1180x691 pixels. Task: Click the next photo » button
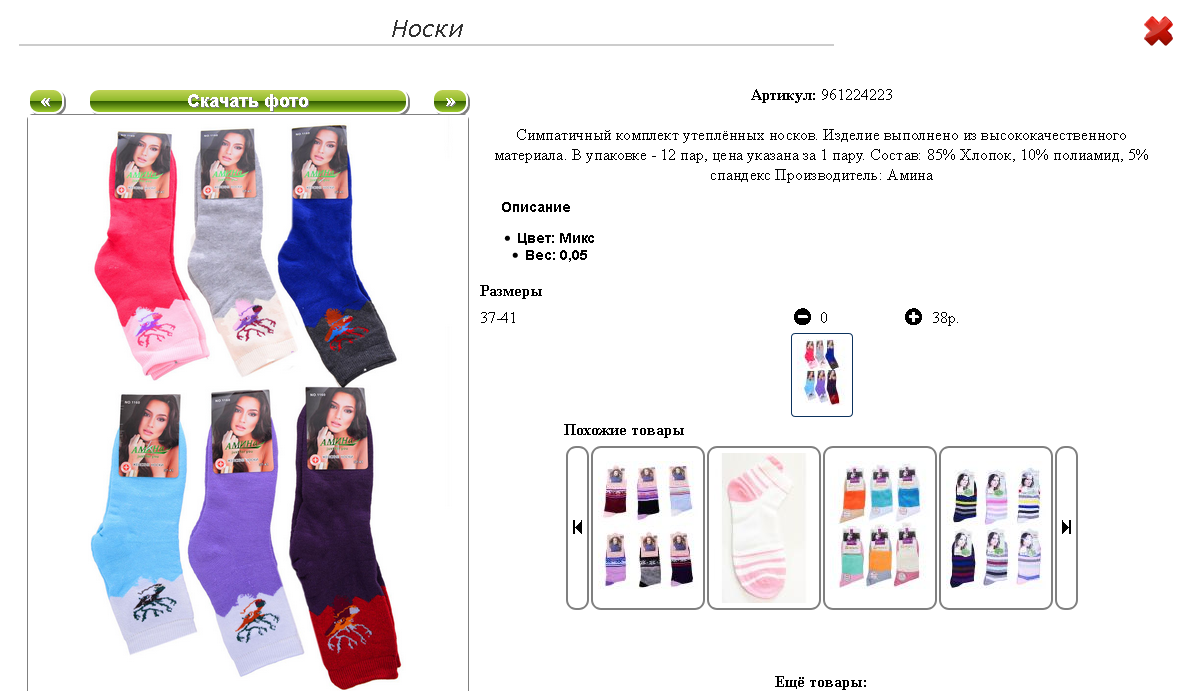(x=451, y=102)
